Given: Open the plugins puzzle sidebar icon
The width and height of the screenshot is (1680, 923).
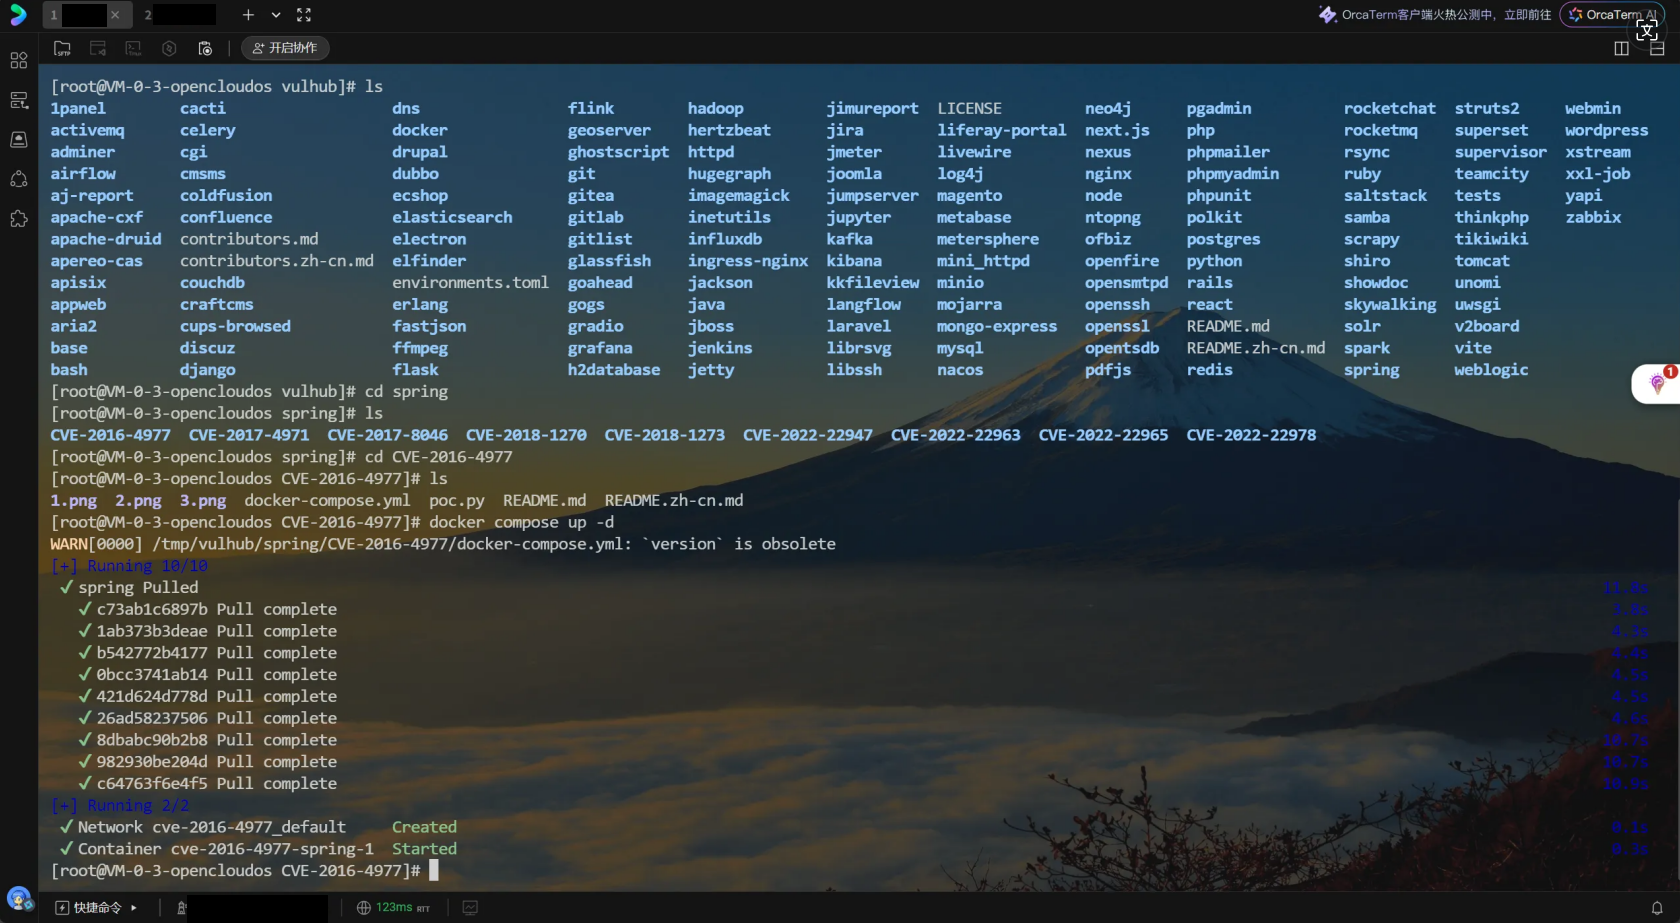Looking at the screenshot, I should point(19,218).
